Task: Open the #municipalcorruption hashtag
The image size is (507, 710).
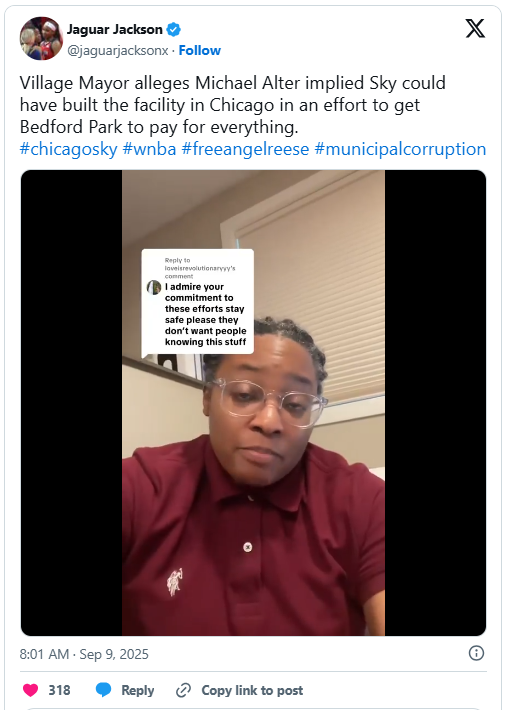Action: pyautogui.click(x=400, y=149)
